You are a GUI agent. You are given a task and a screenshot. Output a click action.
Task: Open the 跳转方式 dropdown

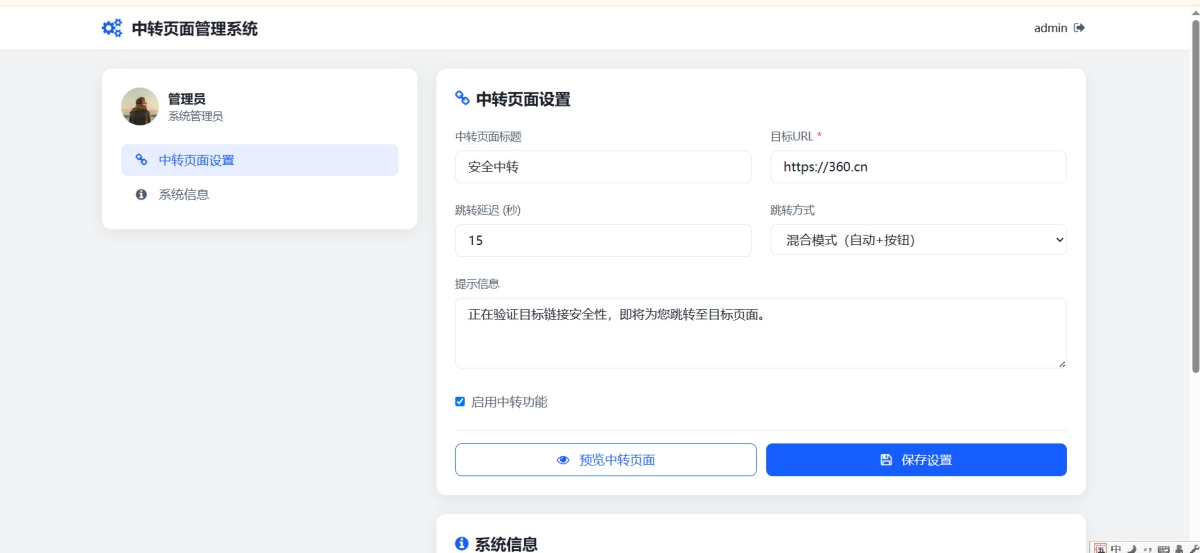pyautogui.click(x=918, y=240)
